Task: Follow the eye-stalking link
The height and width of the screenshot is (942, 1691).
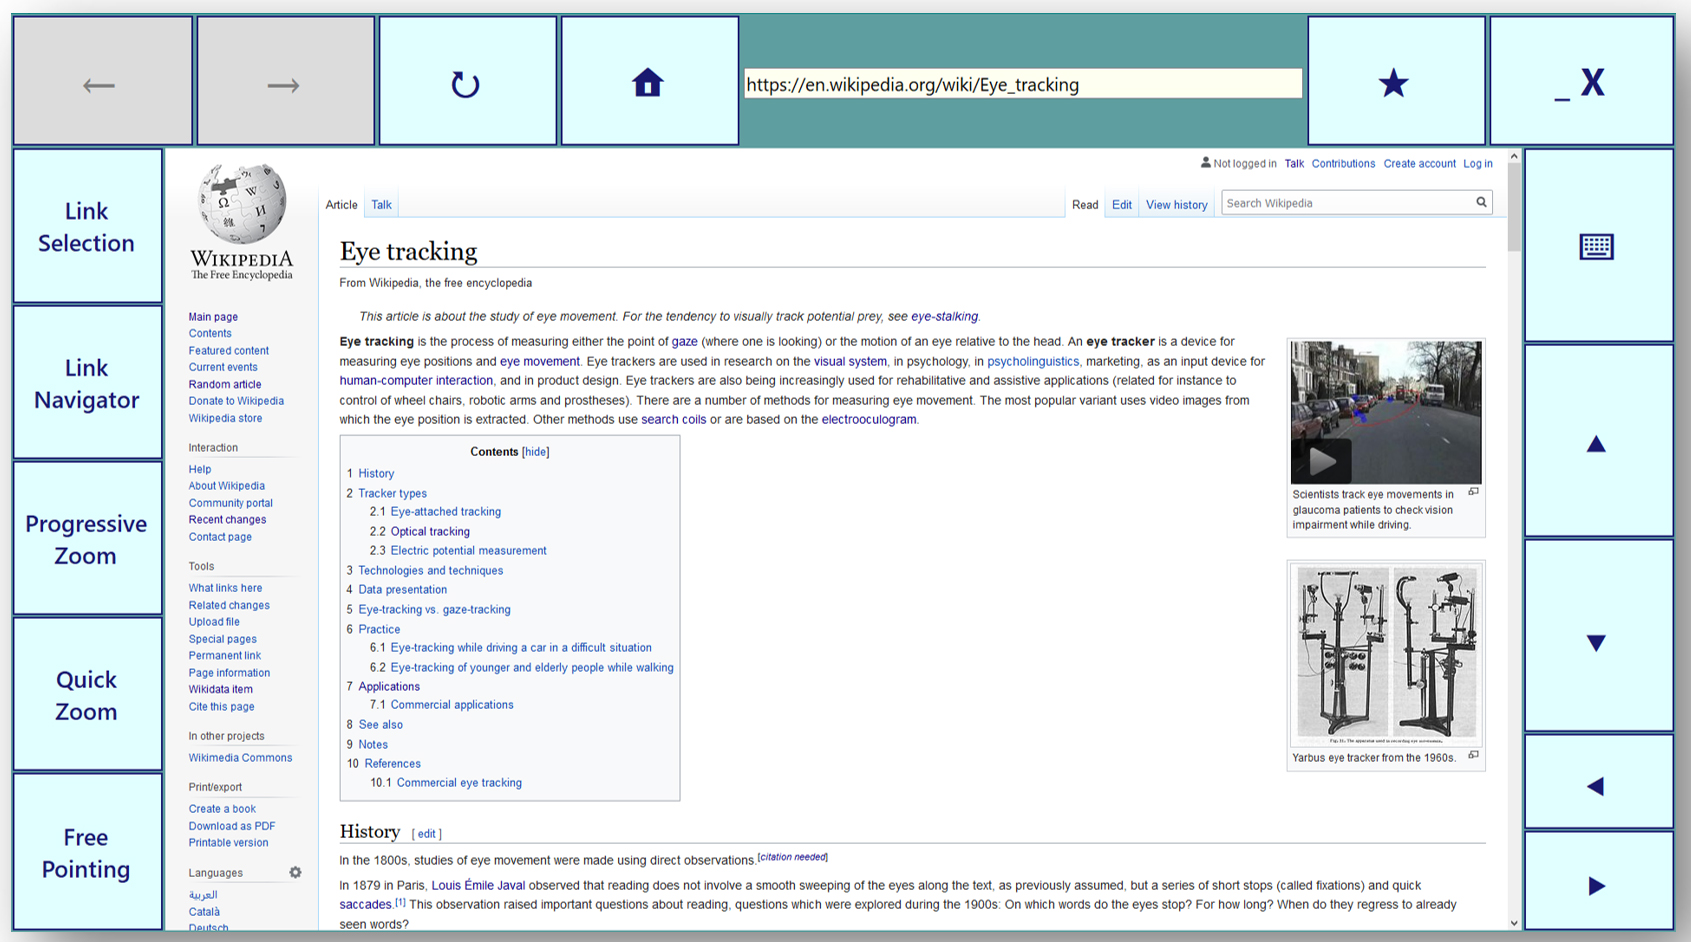Action: pyautogui.click(x=944, y=317)
